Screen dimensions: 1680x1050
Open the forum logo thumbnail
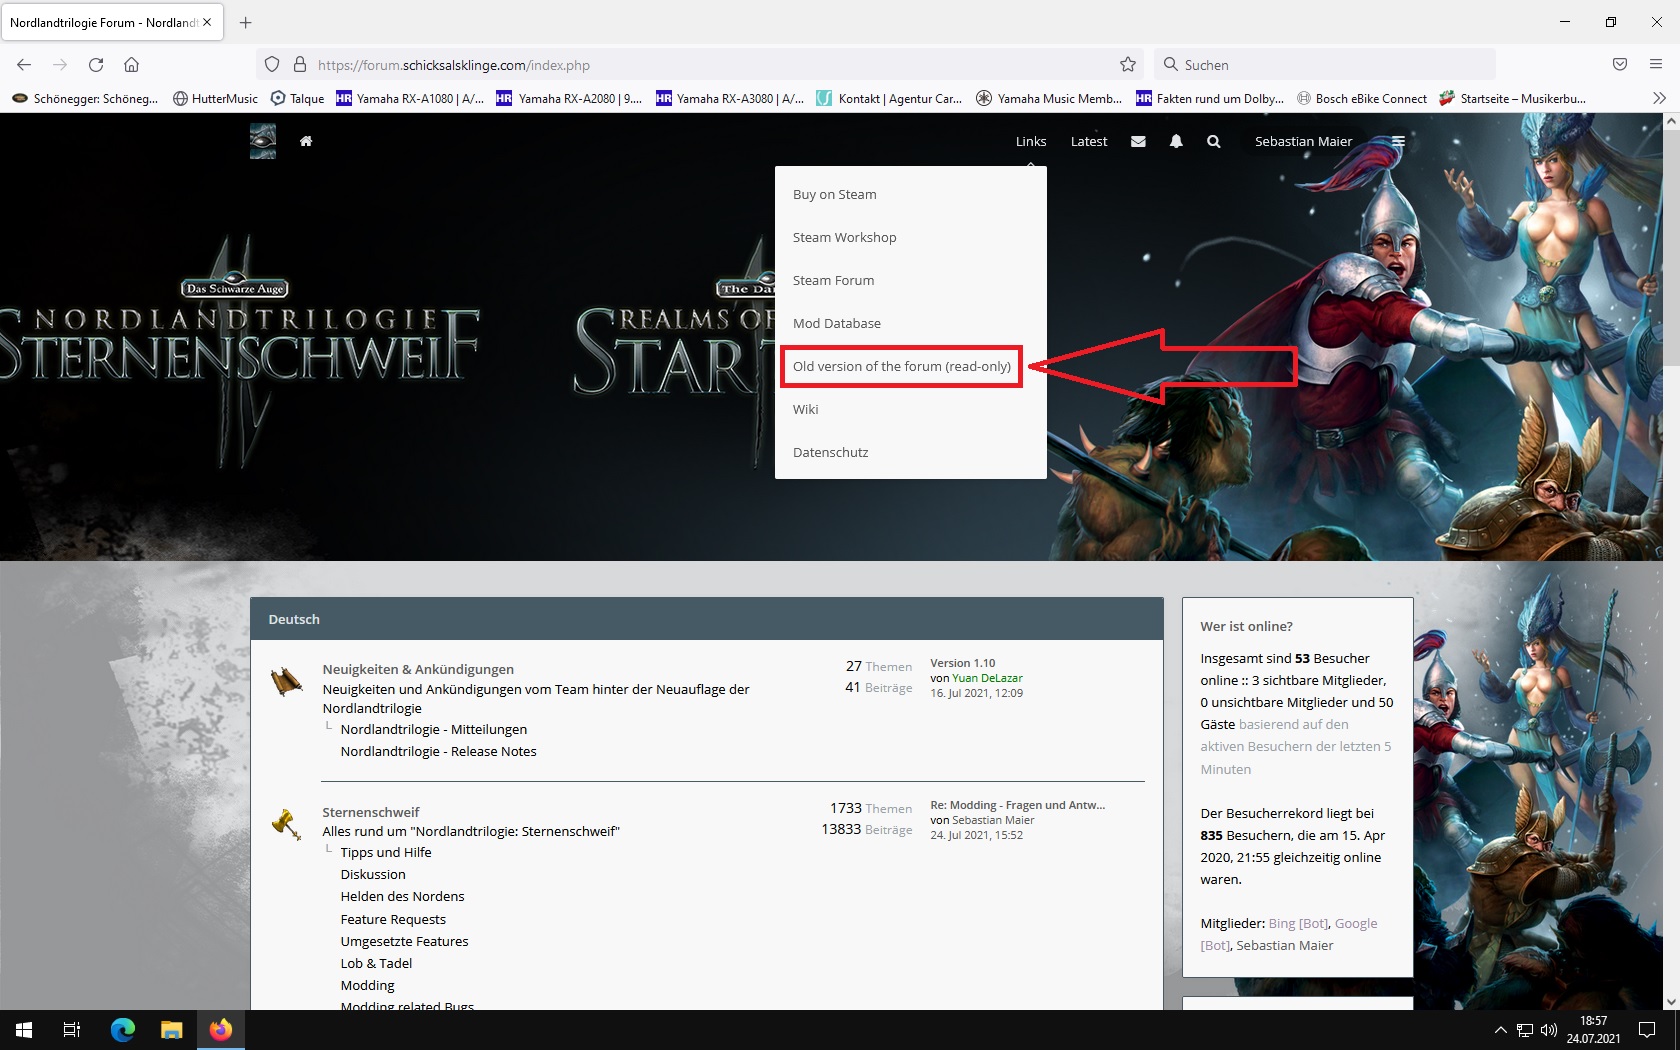click(x=263, y=141)
